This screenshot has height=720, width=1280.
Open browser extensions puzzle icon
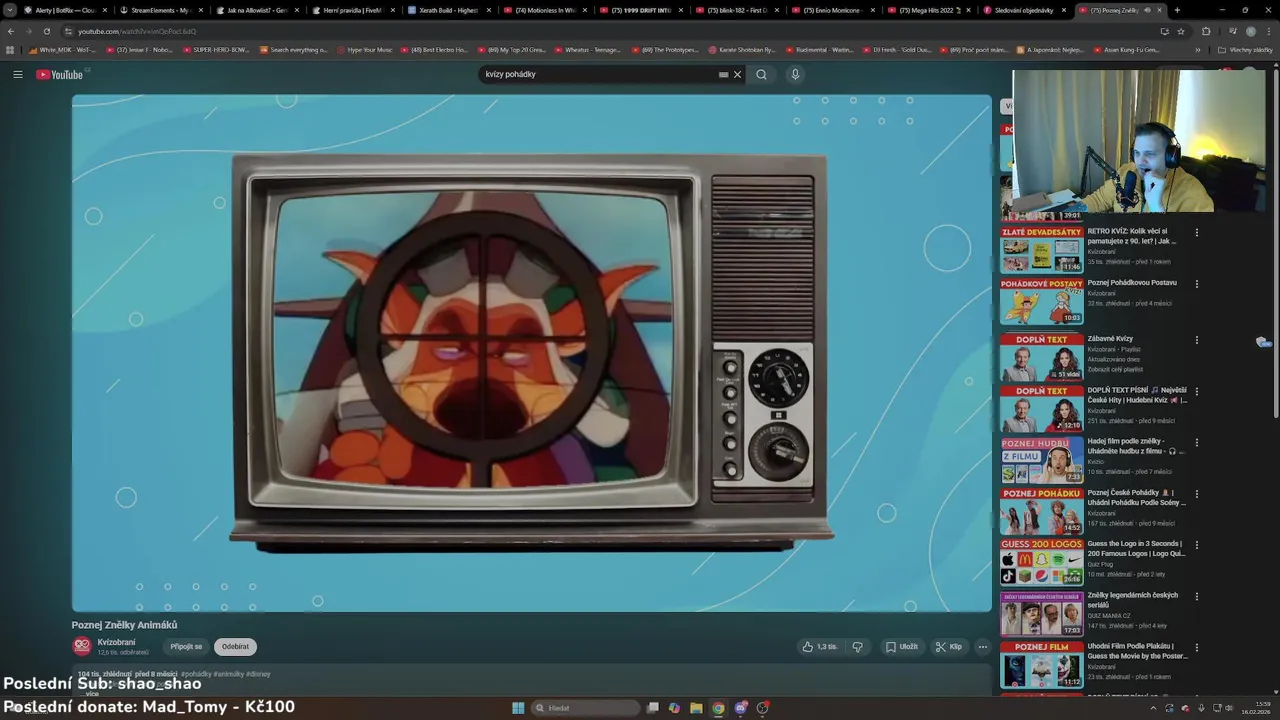click(x=1206, y=31)
